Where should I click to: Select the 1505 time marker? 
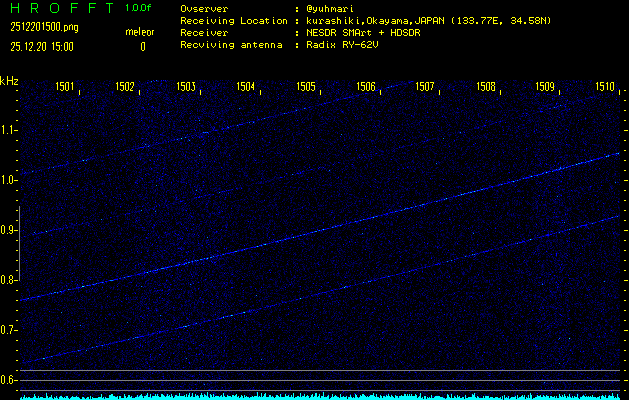pyautogui.click(x=306, y=88)
